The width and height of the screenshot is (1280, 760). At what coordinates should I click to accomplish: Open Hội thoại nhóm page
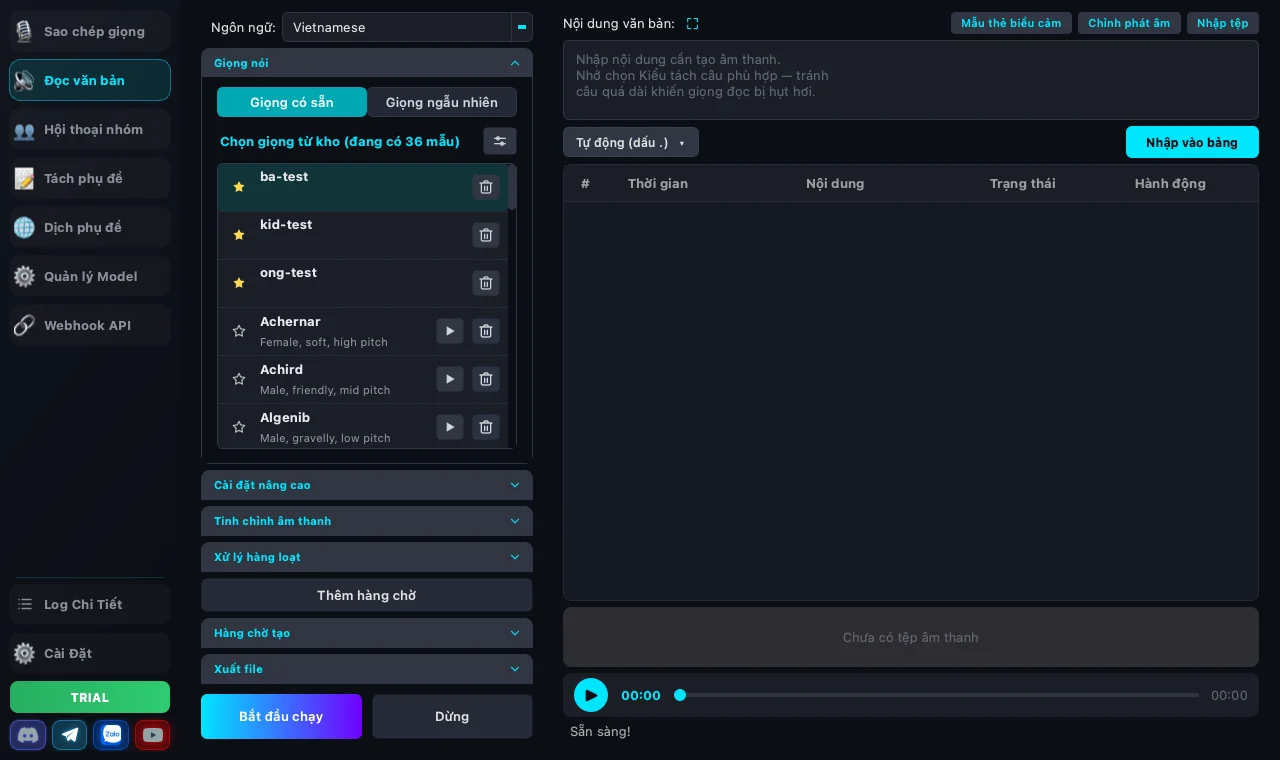[x=90, y=129]
